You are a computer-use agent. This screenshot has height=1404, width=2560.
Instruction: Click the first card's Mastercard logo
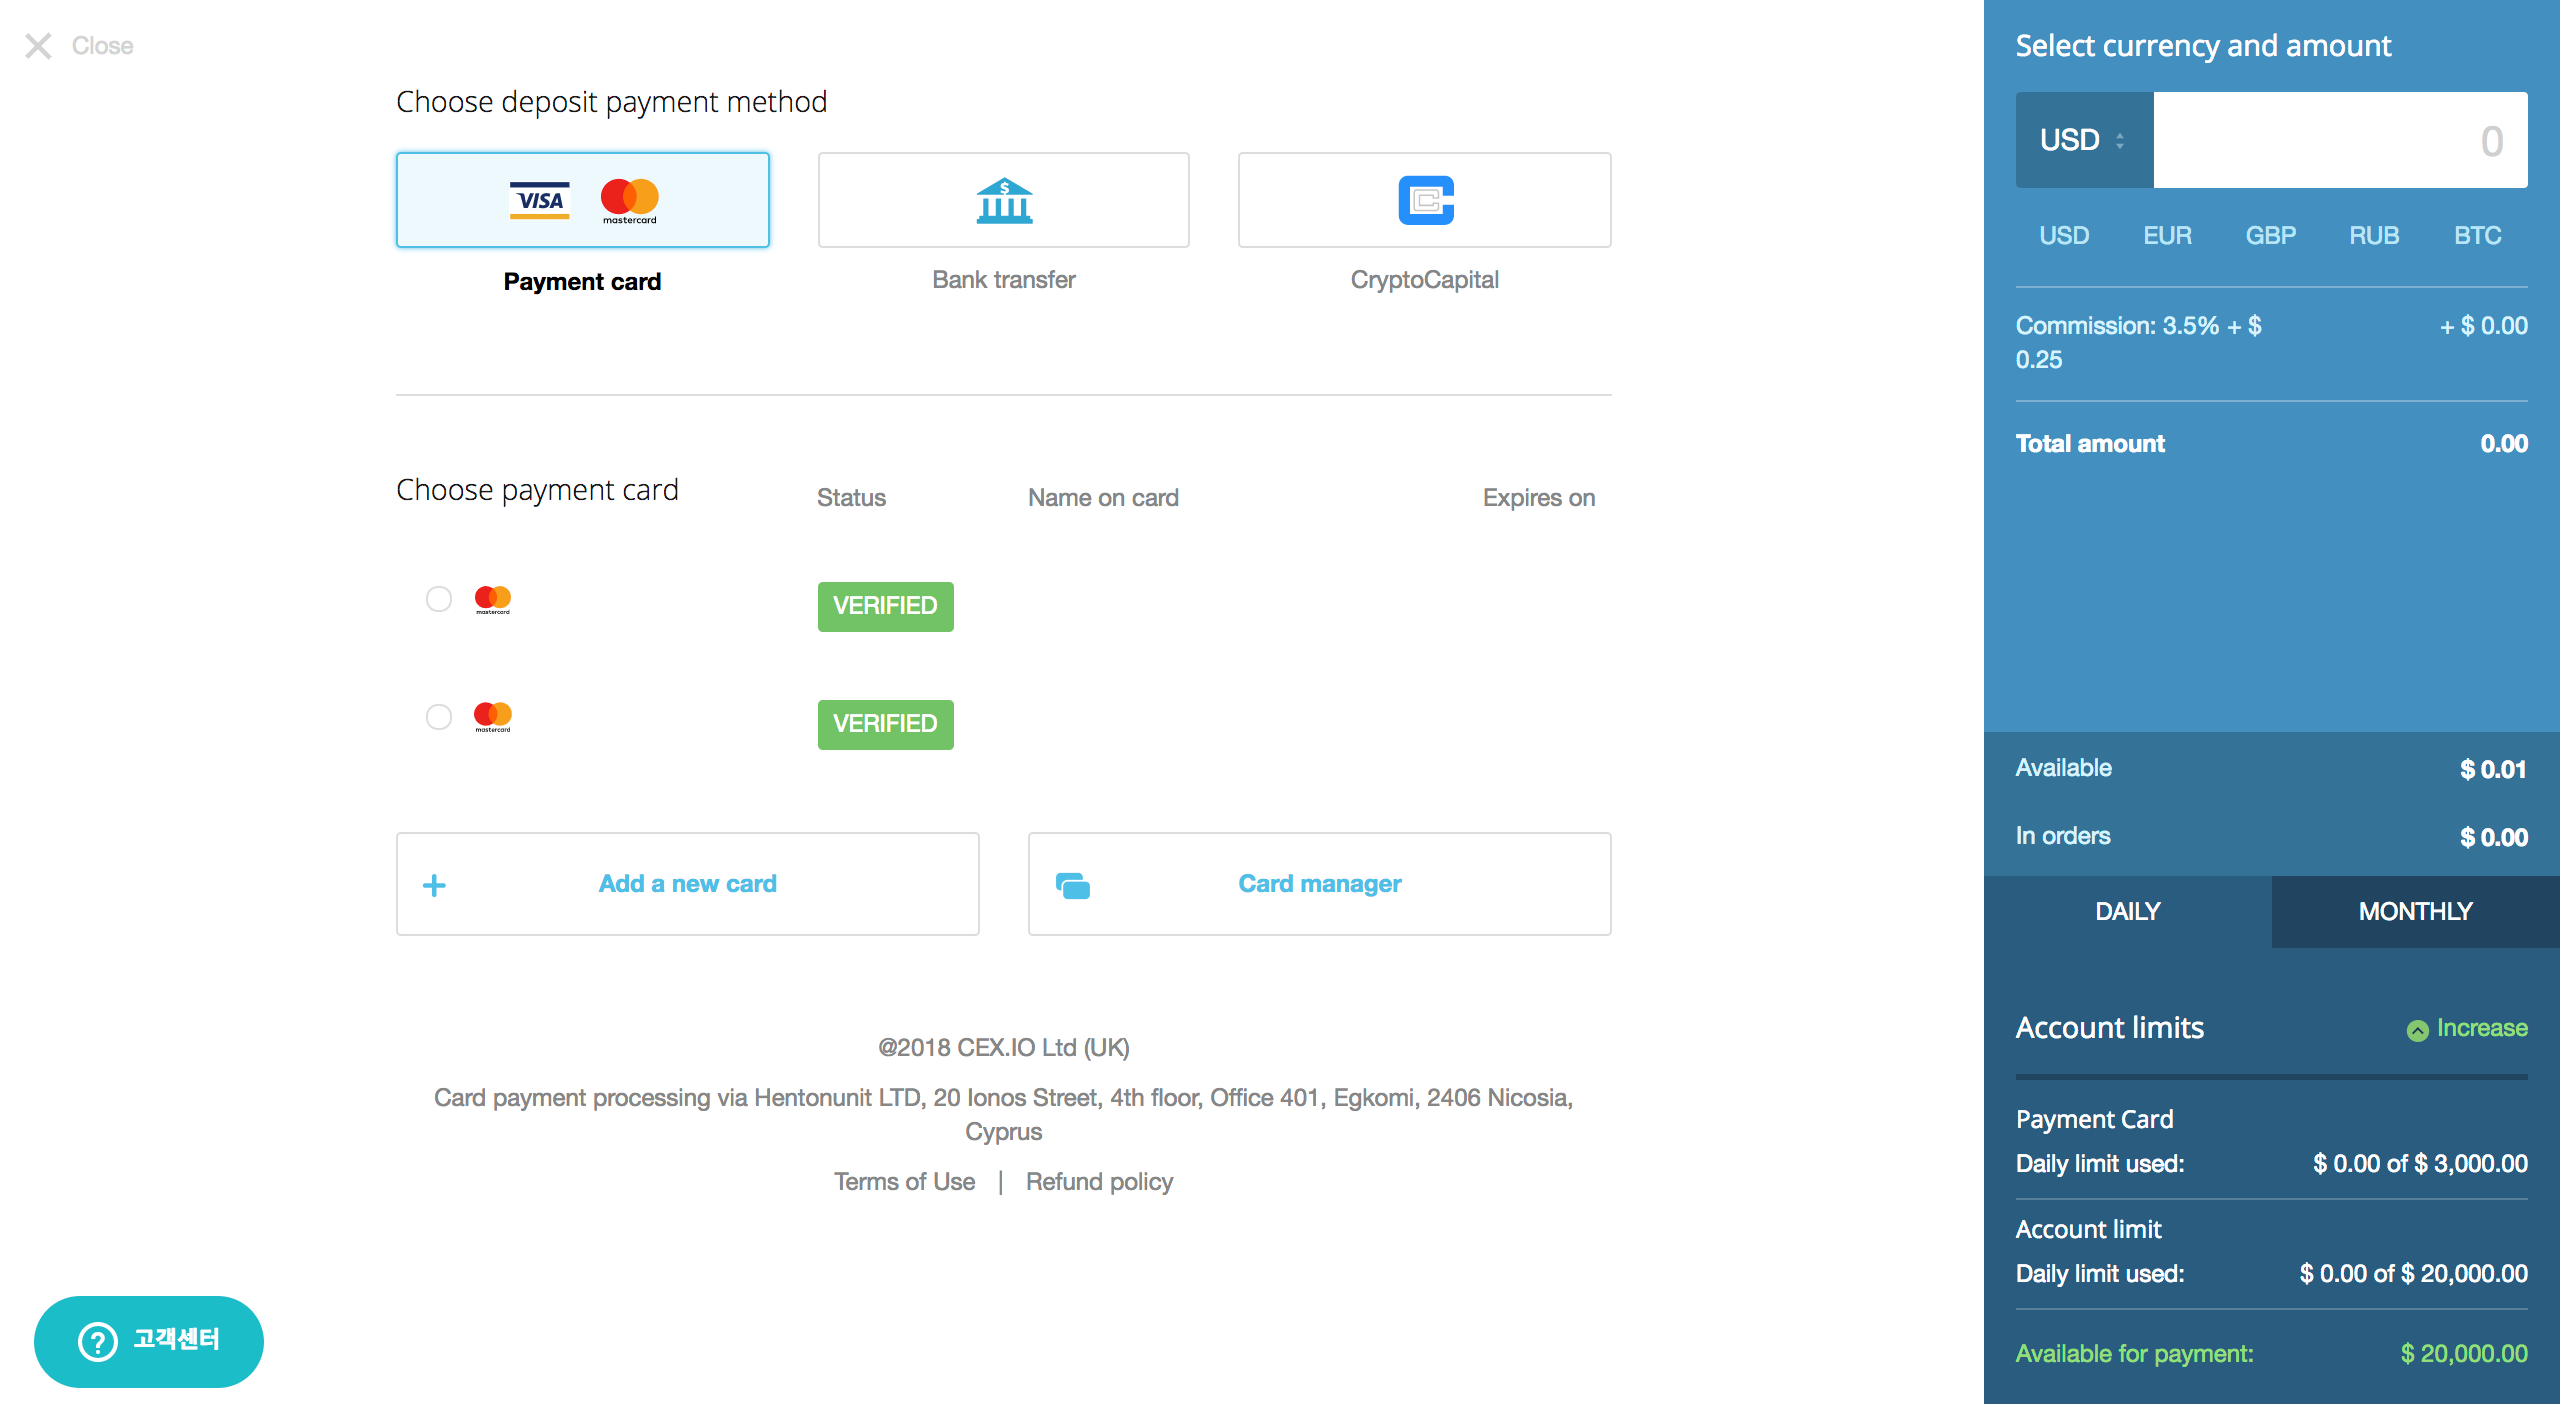pyautogui.click(x=493, y=599)
